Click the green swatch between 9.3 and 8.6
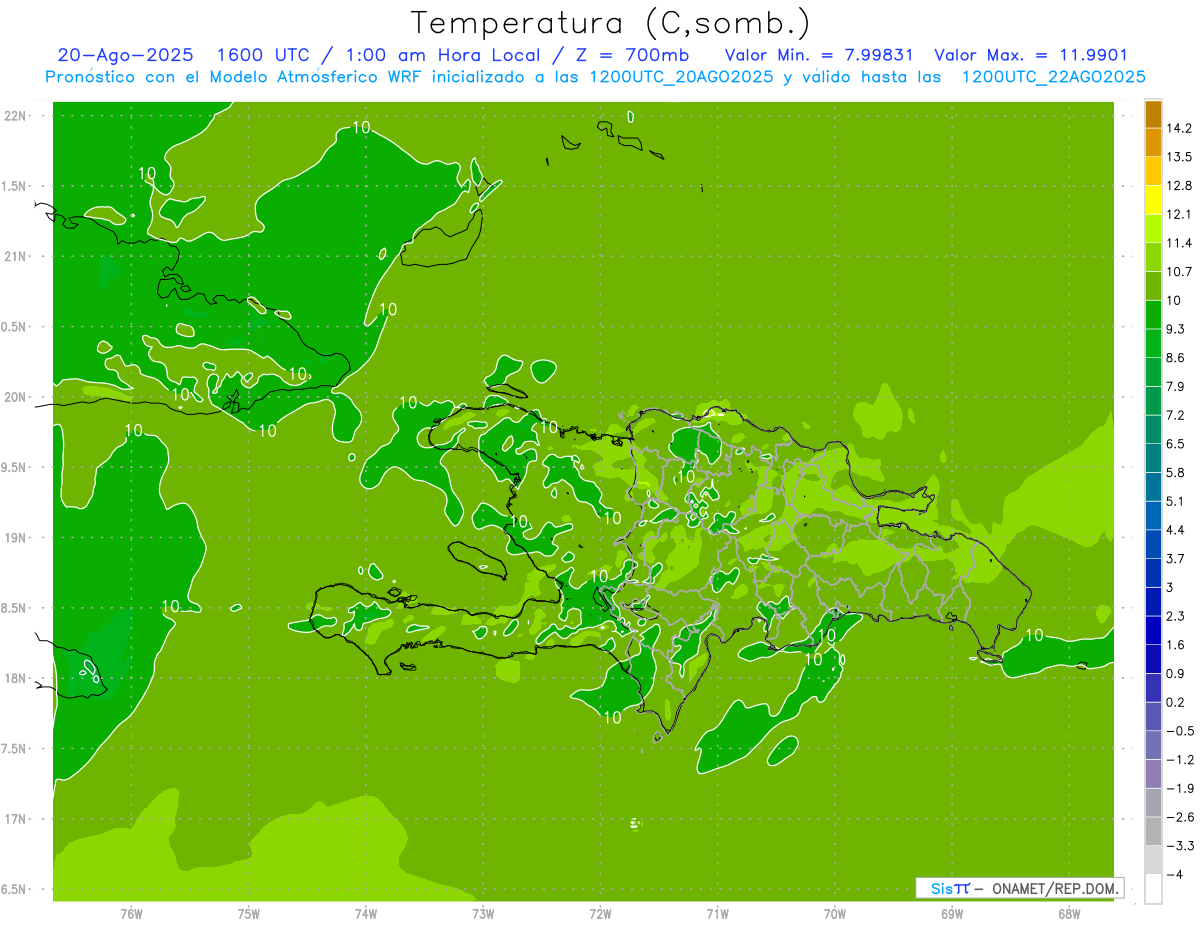This screenshot has height=927, width=1200. click(x=1153, y=343)
